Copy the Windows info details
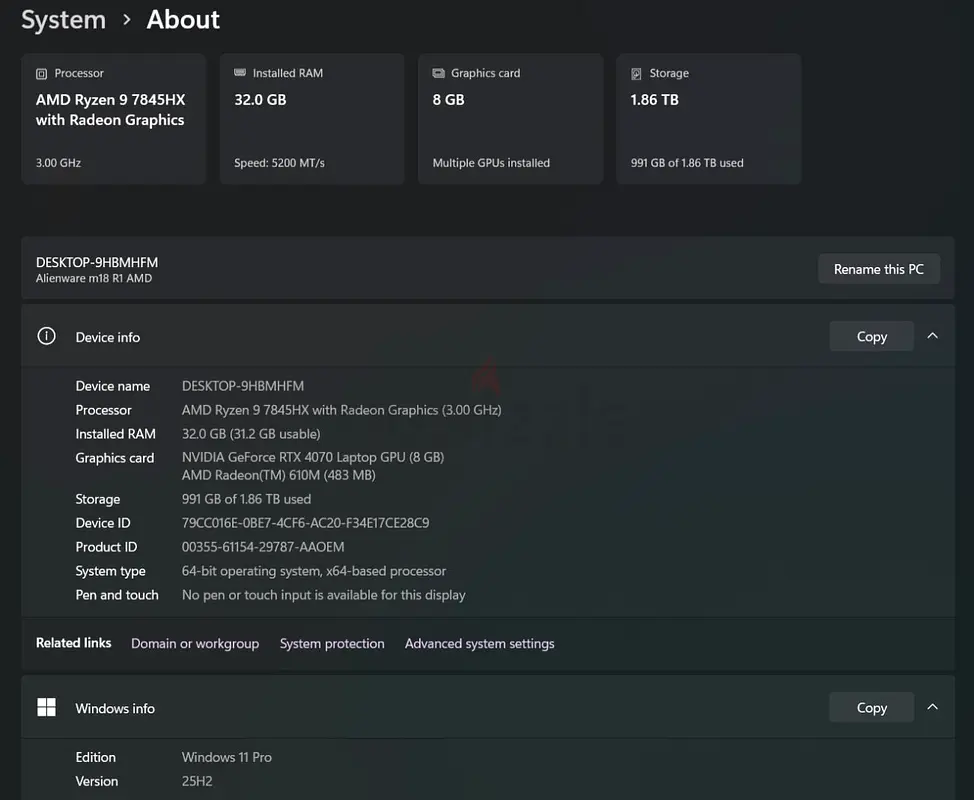The height and width of the screenshot is (800, 974). tap(872, 707)
